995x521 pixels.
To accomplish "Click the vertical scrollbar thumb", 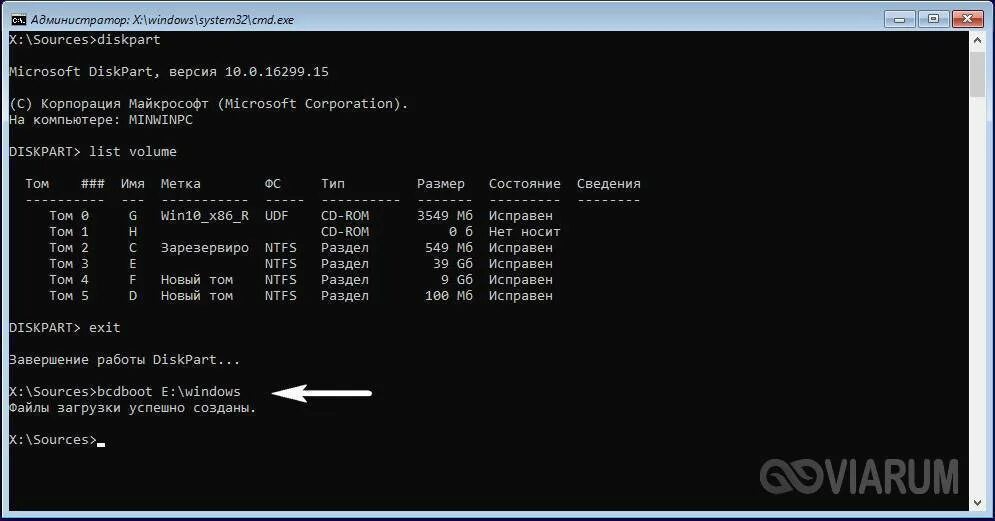I will (977, 74).
